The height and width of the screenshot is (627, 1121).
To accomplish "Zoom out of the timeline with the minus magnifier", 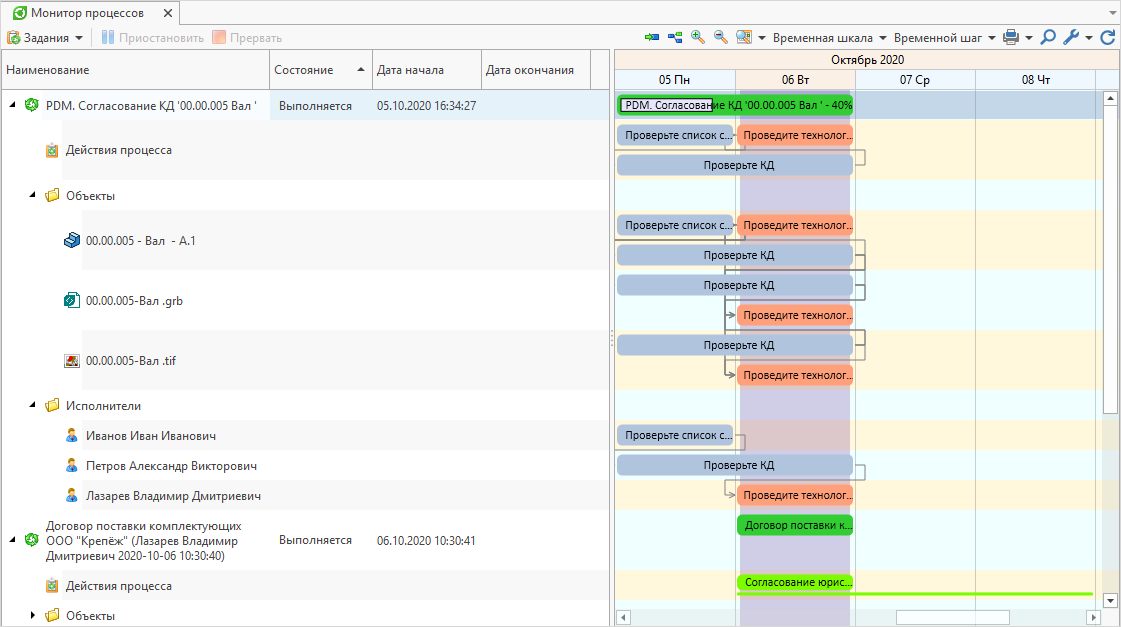I will [x=721, y=37].
